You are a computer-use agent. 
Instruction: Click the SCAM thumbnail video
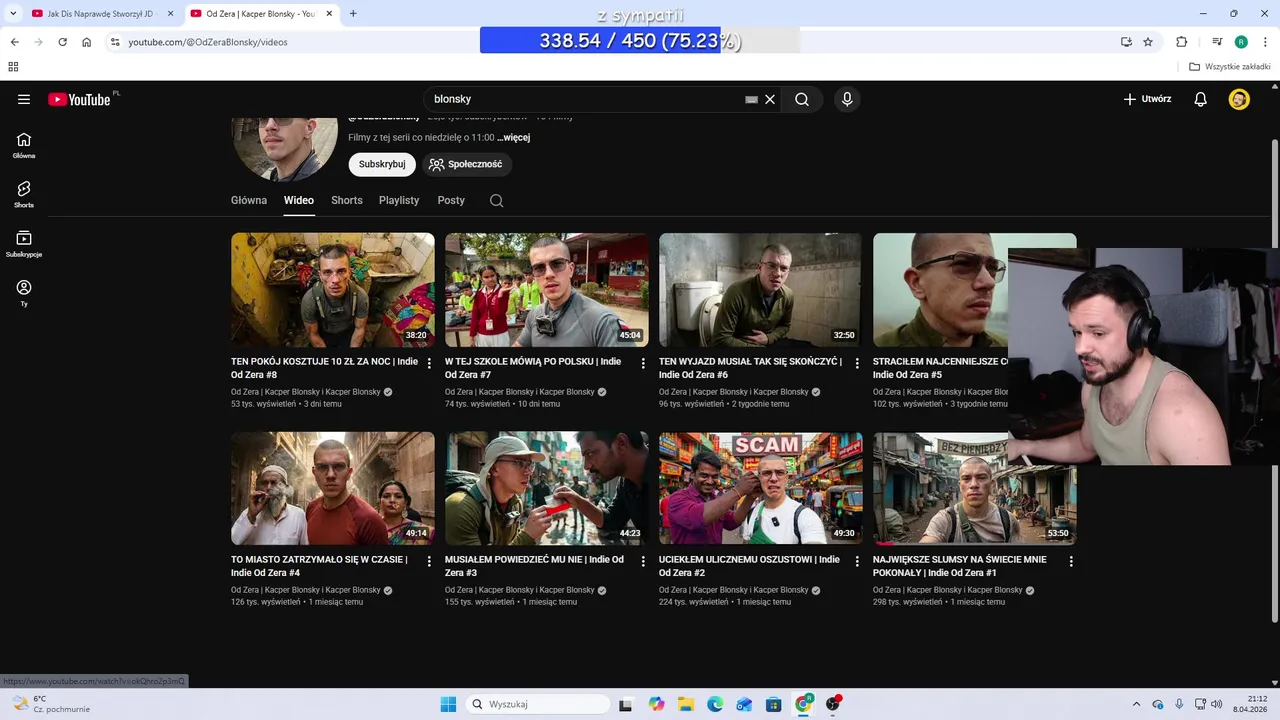[760, 488]
